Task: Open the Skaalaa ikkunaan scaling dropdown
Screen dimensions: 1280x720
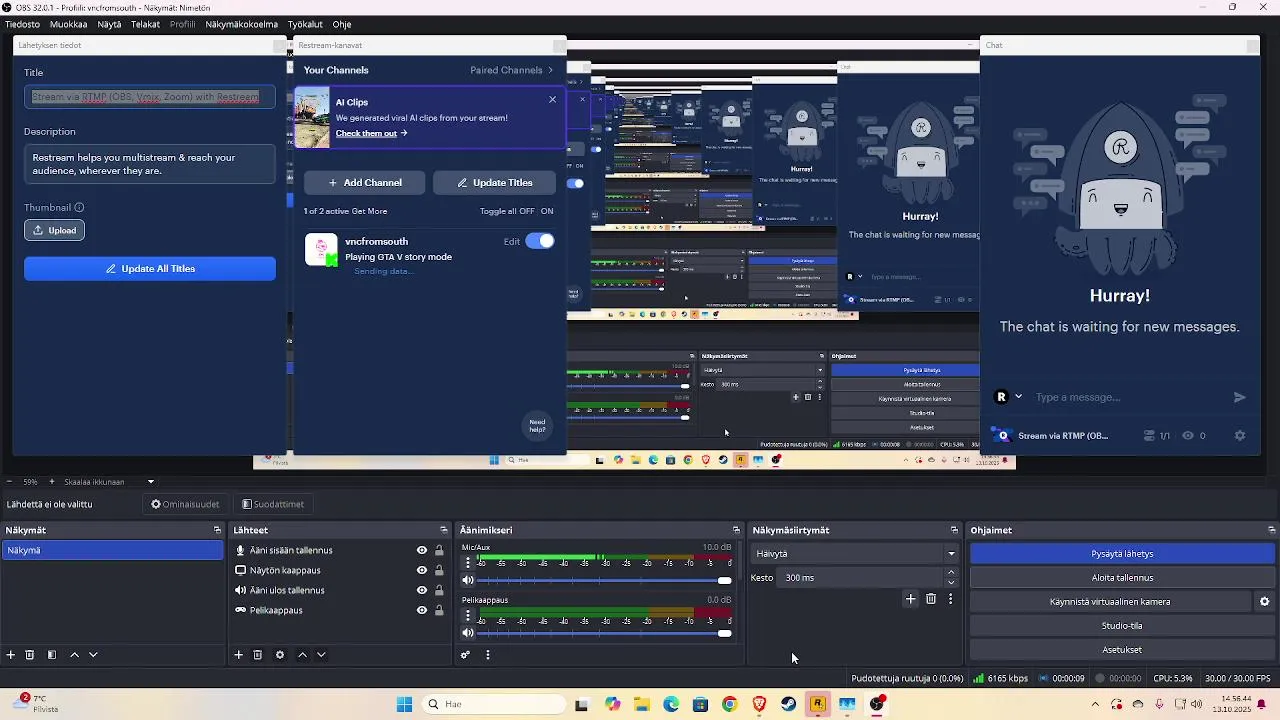Action: (109, 482)
